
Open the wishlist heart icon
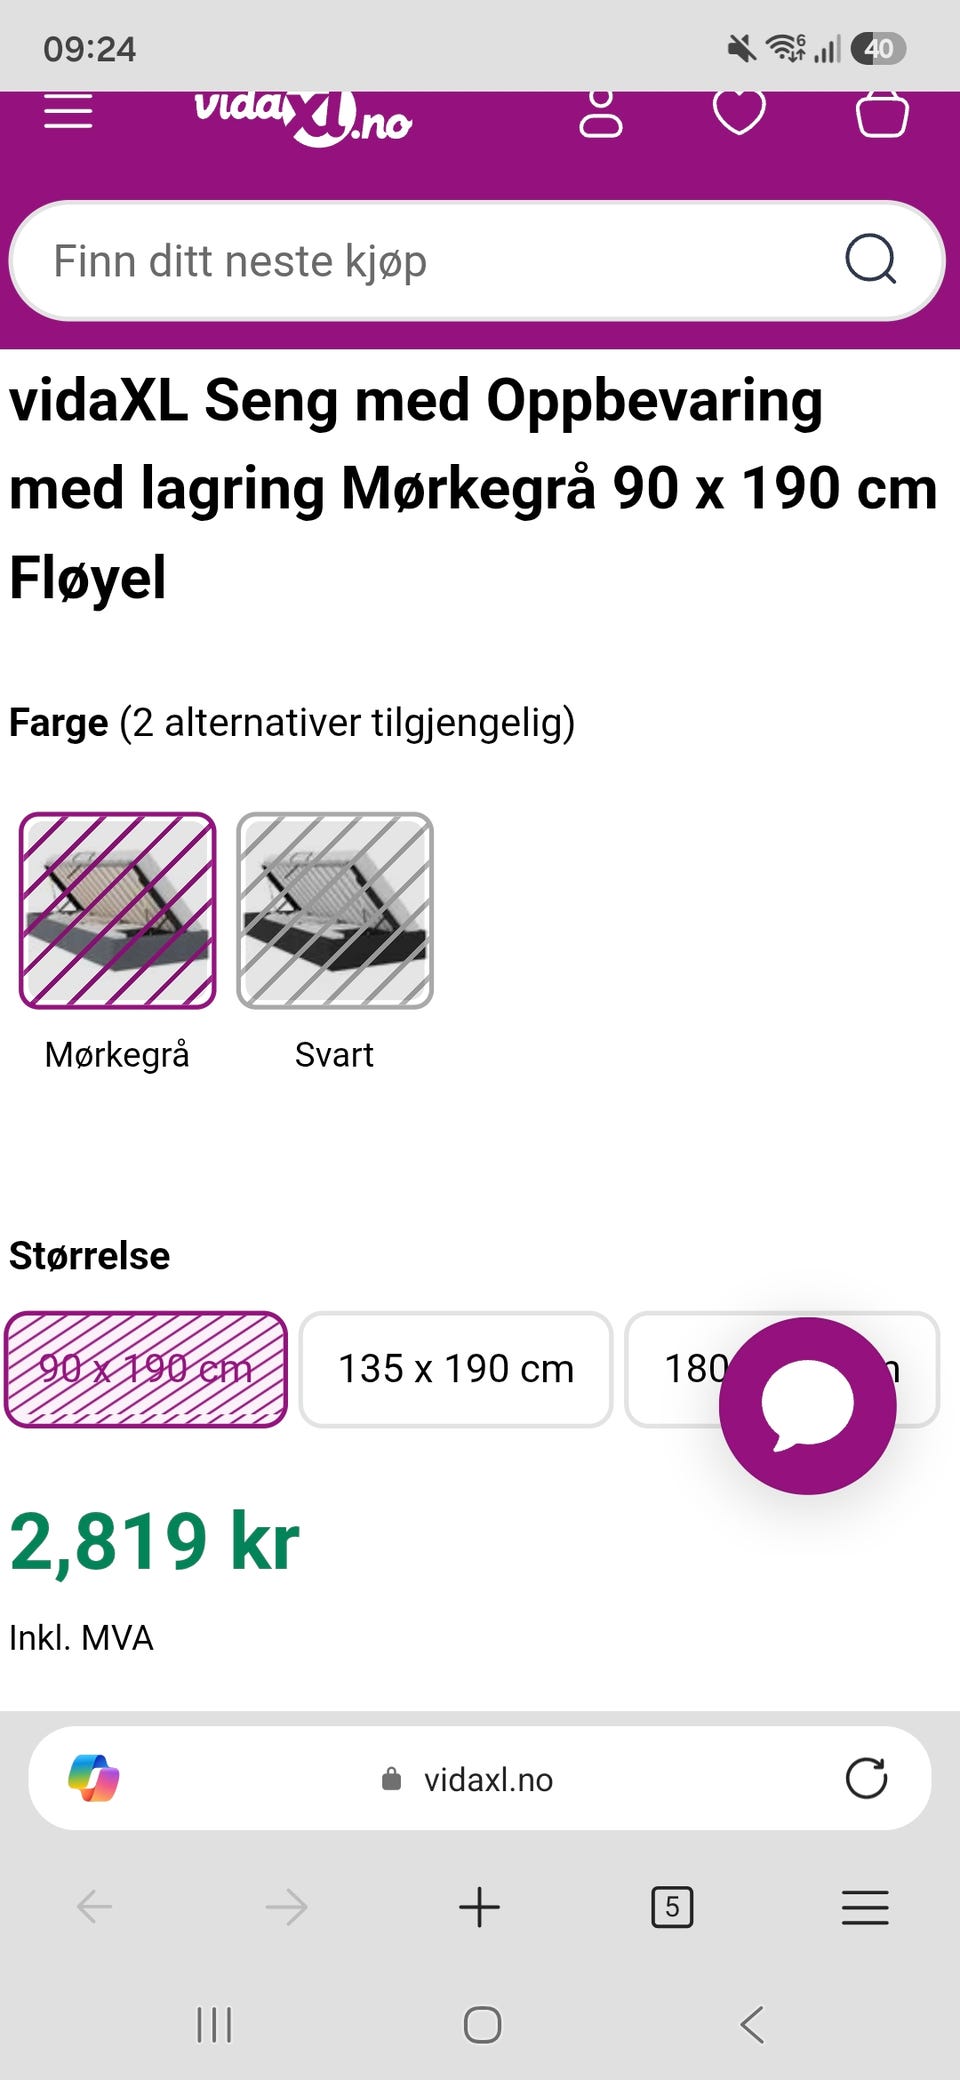(739, 112)
